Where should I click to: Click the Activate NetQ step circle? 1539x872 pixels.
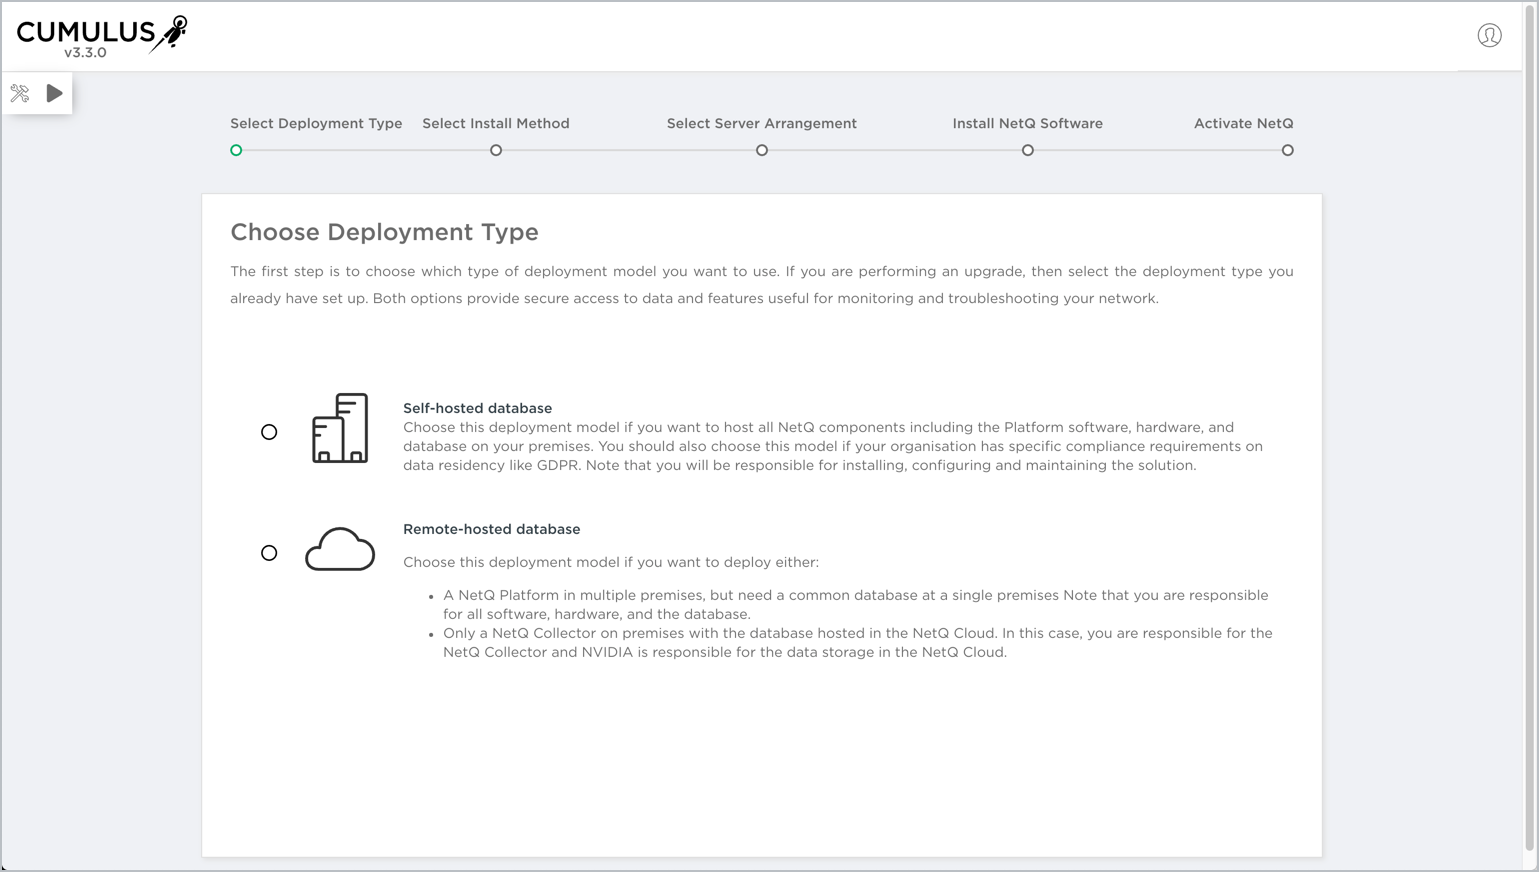pos(1288,150)
